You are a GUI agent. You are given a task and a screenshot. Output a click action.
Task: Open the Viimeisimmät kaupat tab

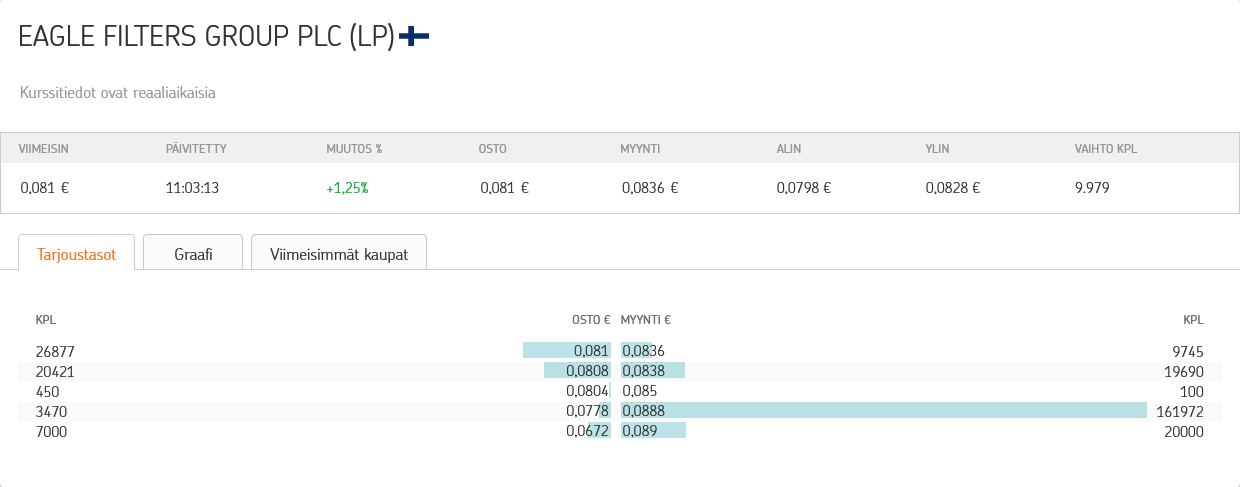[339, 254]
